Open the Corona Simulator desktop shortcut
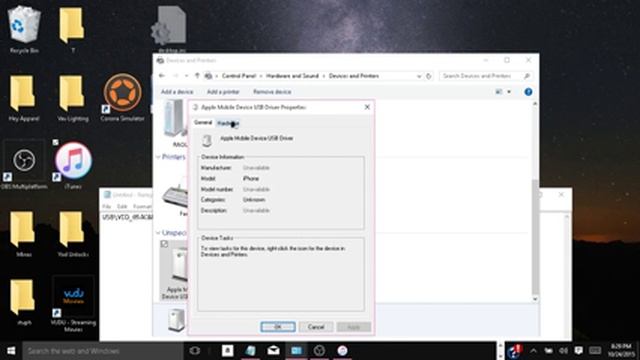 [122, 97]
